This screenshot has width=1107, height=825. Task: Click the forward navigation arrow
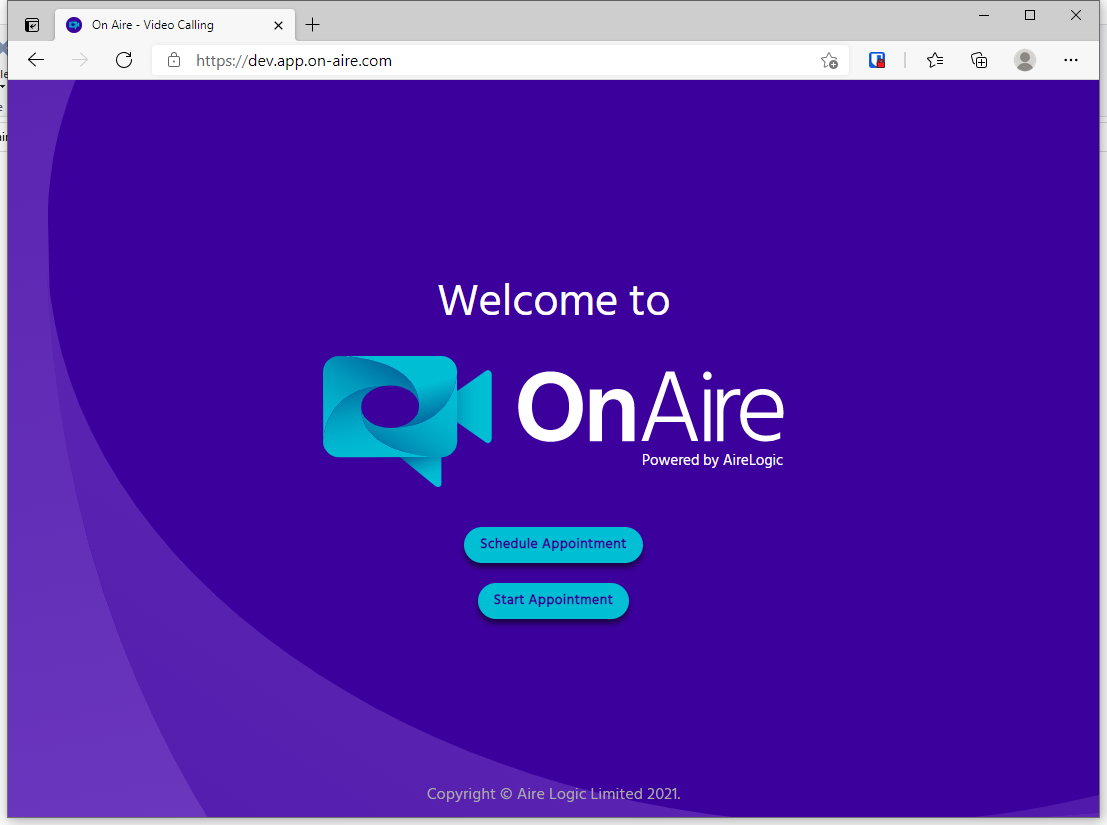[80, 60]
